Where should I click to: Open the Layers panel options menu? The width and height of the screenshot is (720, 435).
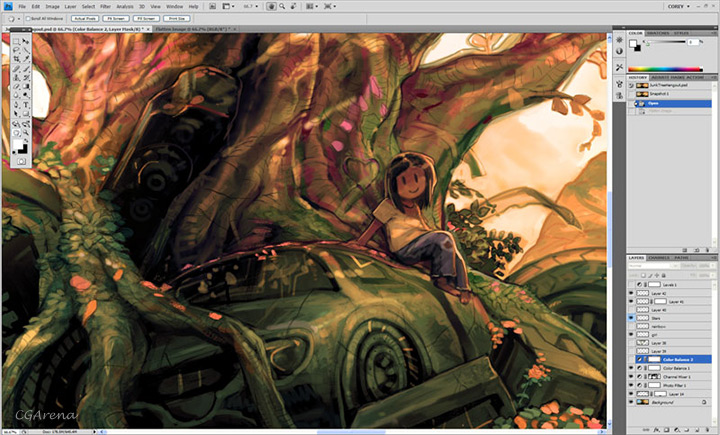(714, 258)
